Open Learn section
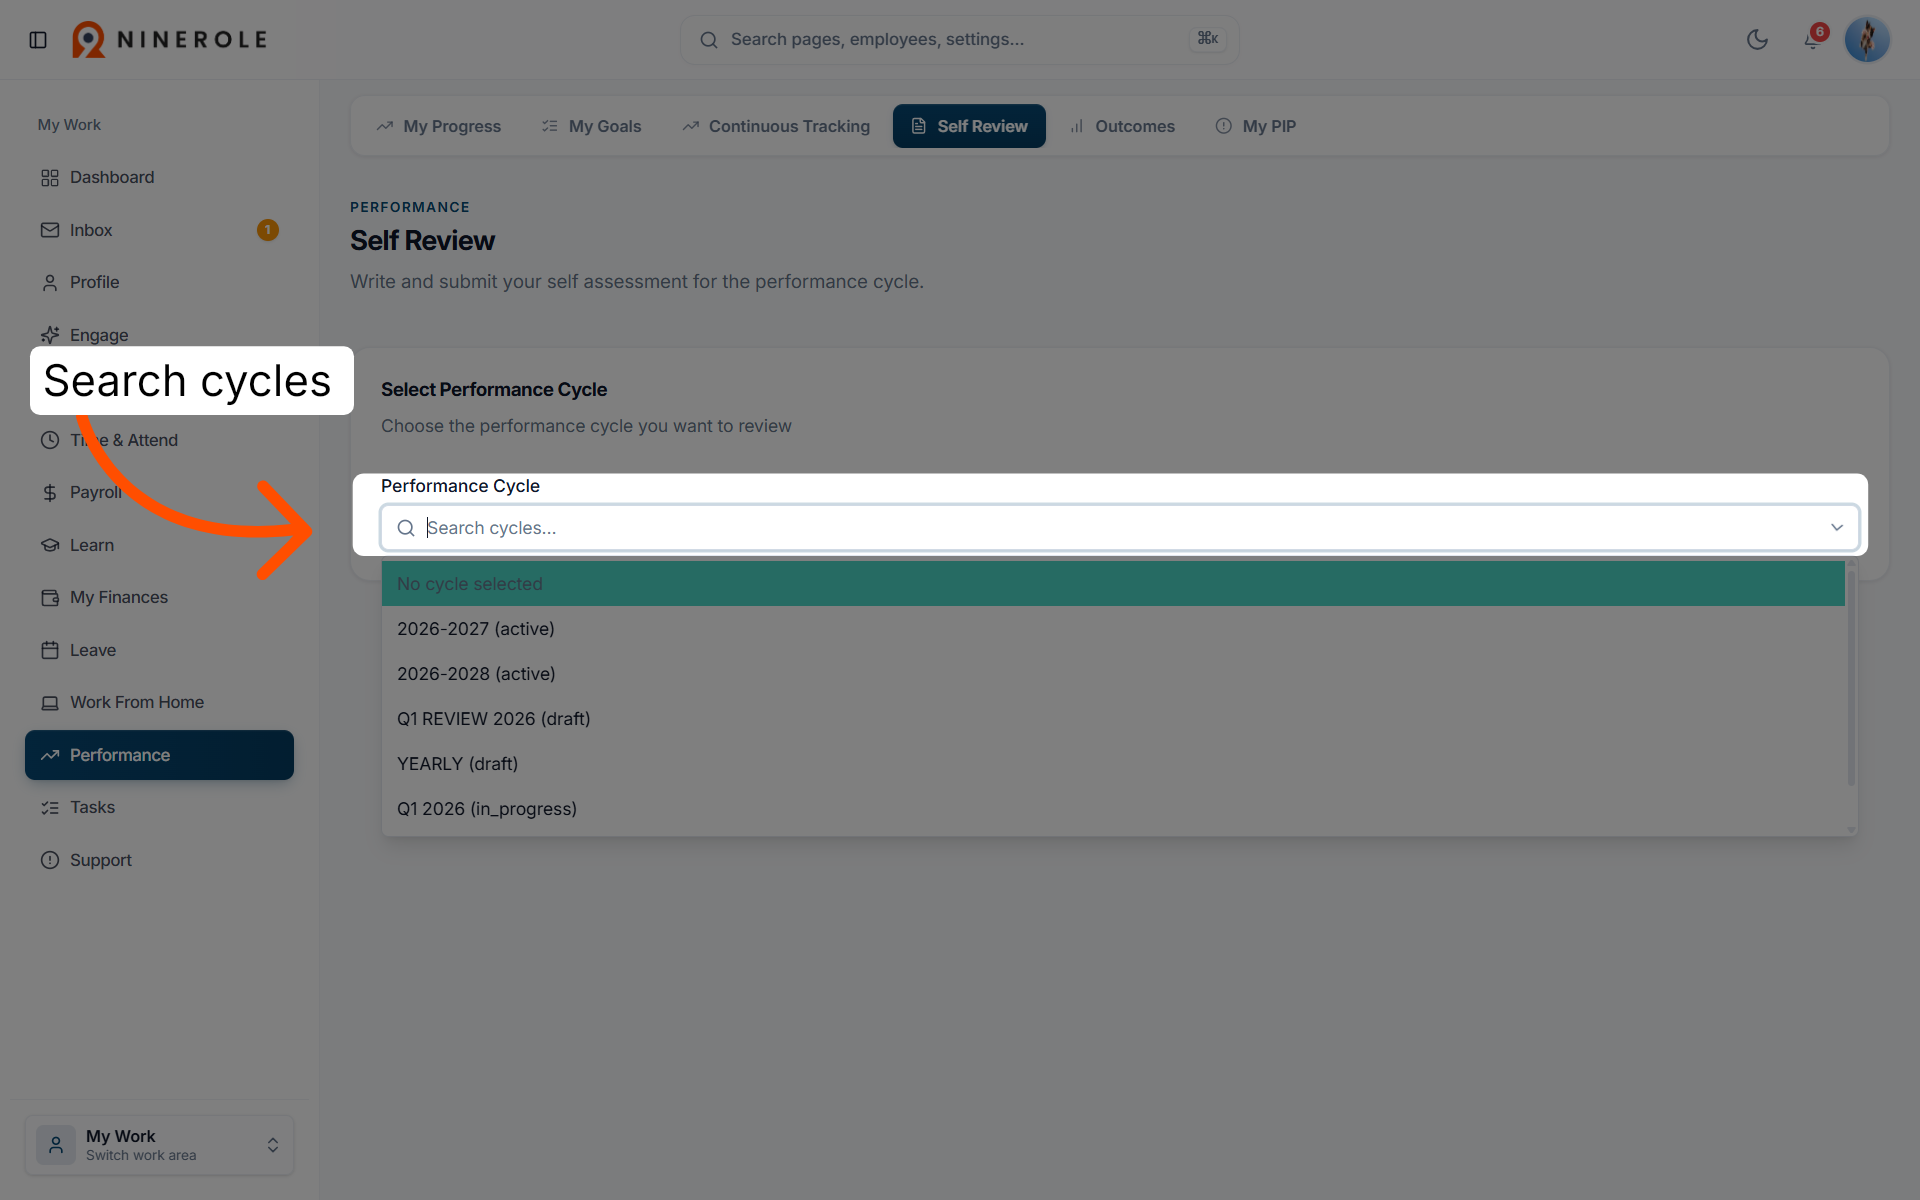This screenshot has height=1200, width=1920. click(160, 545)
